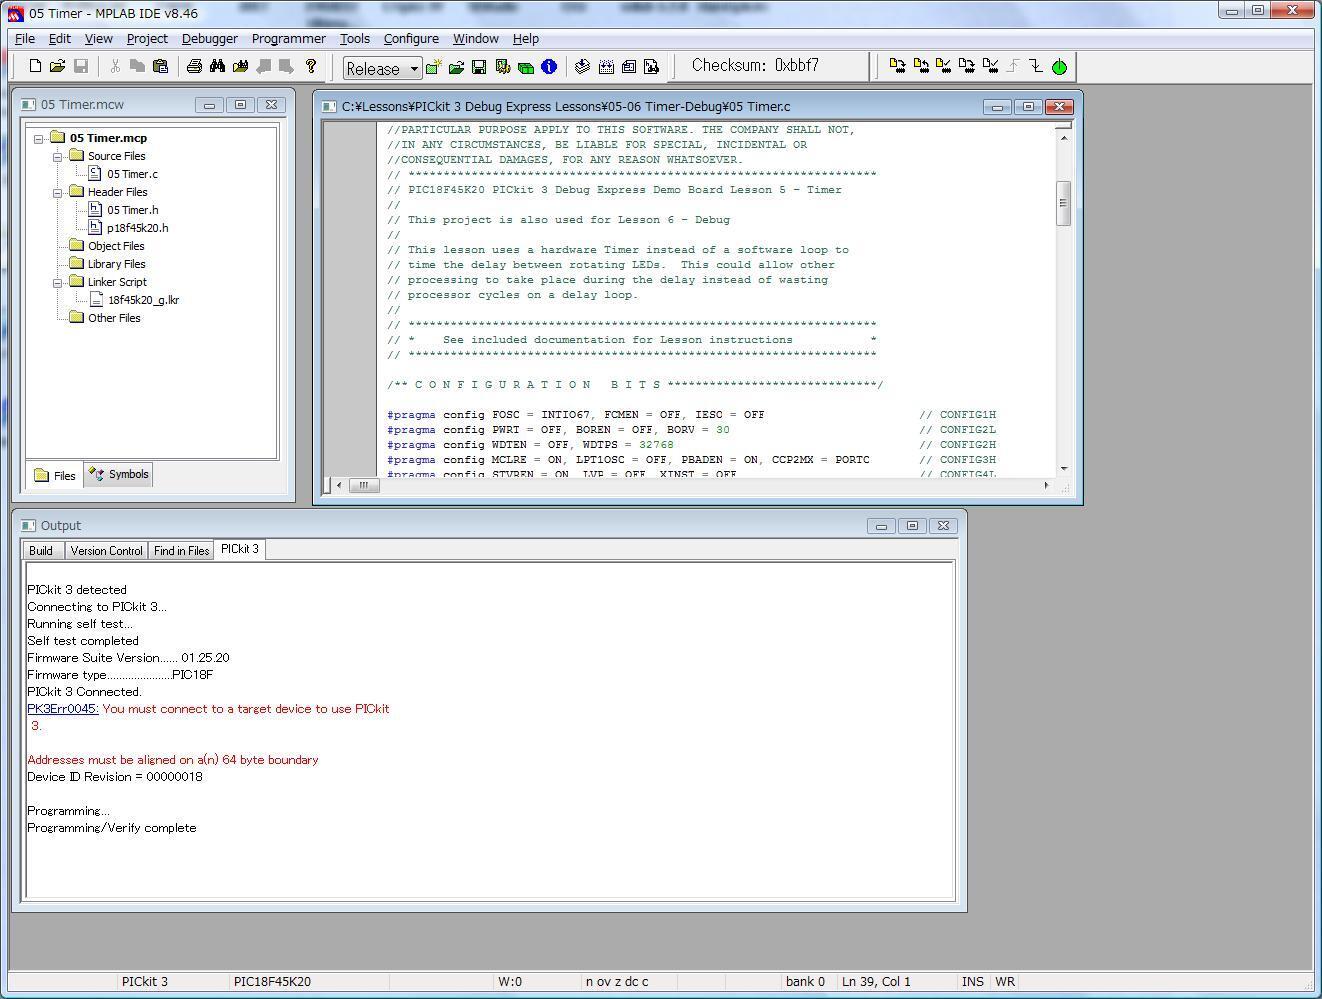
Task: Switch to the Symbols tab
Action: 117,474
